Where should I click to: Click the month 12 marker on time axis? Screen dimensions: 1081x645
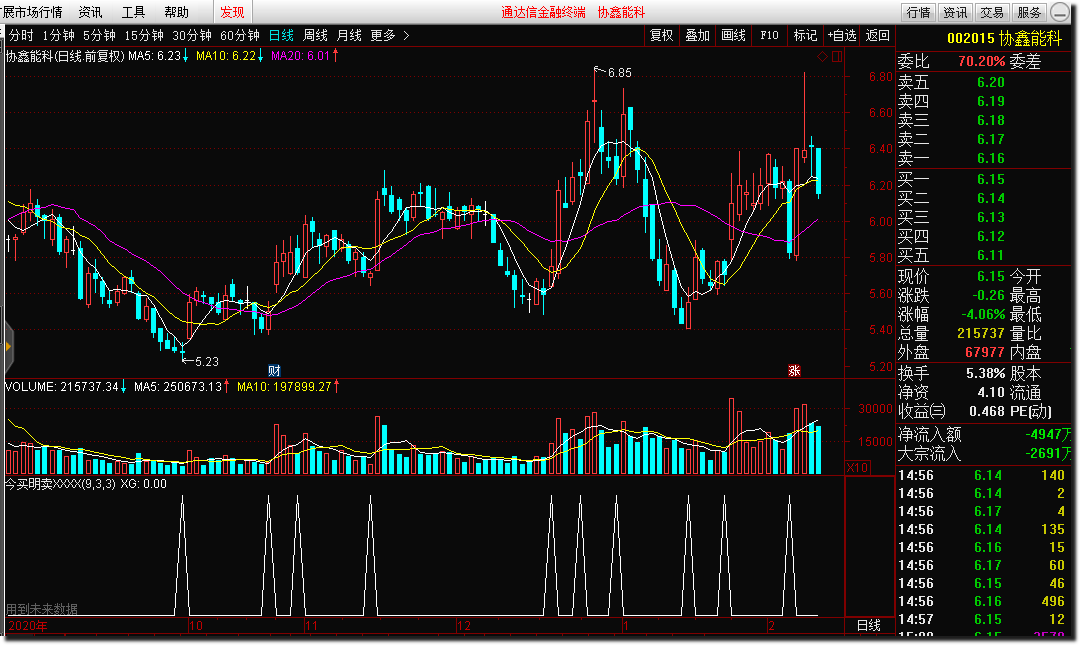[x=463, y=626]
